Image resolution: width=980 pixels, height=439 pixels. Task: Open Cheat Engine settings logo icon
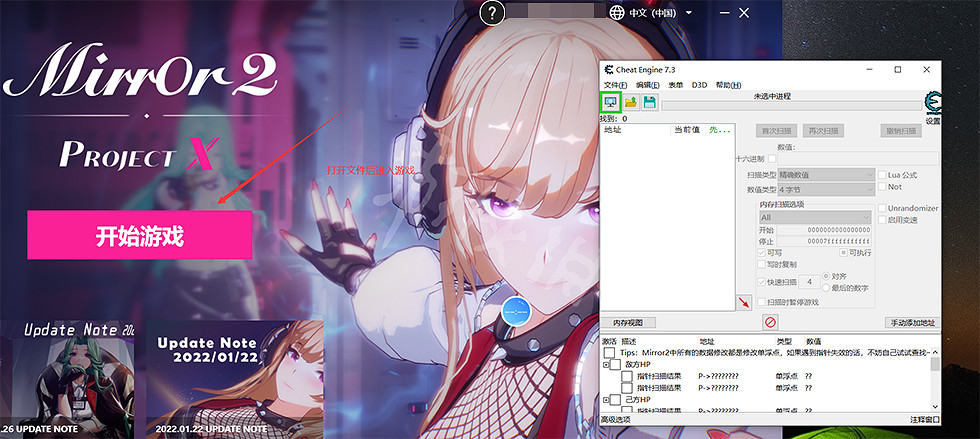pos(932,105)
